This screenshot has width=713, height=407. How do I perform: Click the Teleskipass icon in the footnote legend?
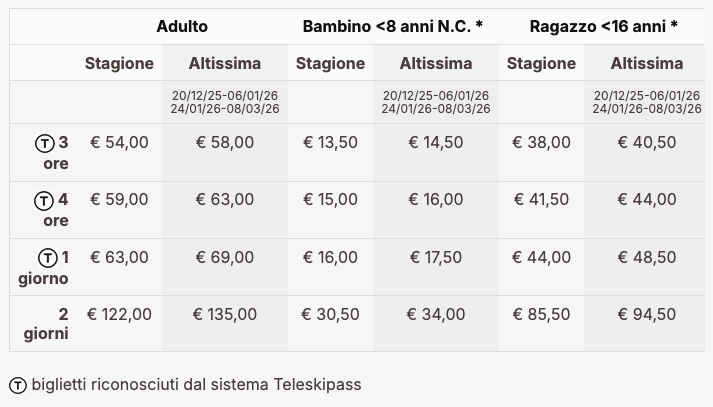point(18,385)
